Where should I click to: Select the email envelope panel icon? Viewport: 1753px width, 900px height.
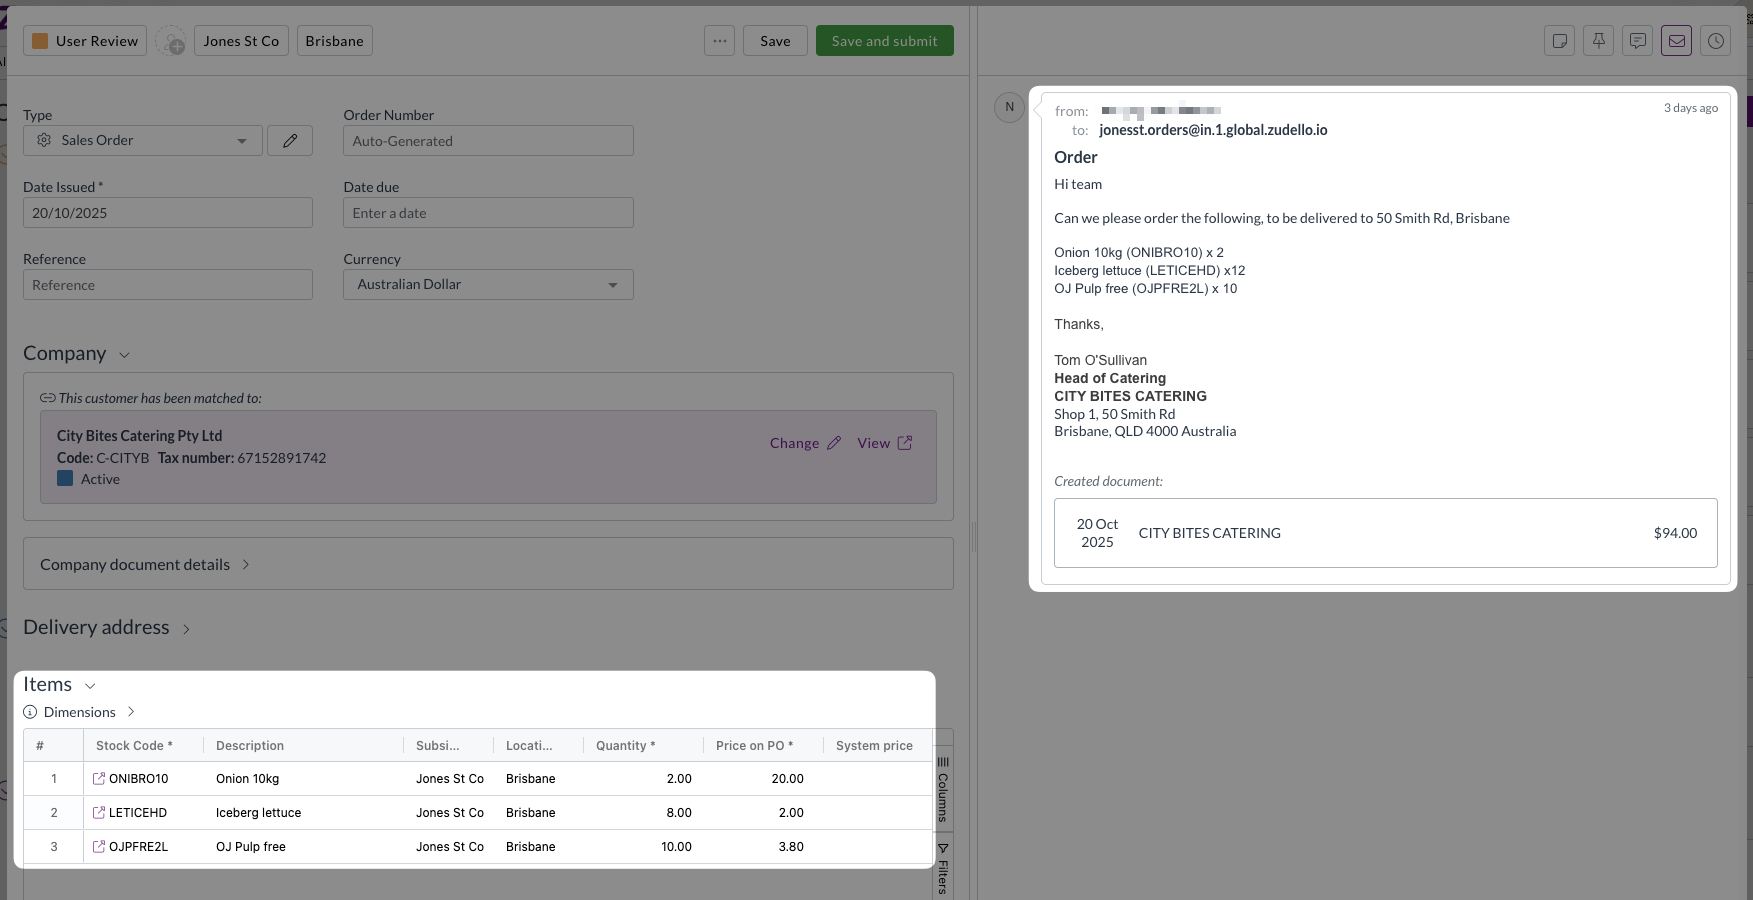1676,41
